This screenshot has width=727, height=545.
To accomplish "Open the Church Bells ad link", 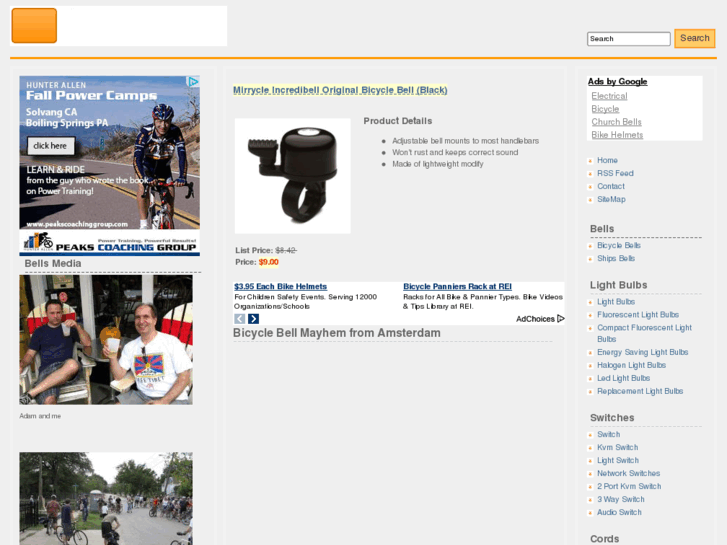I will click(616, 122).
